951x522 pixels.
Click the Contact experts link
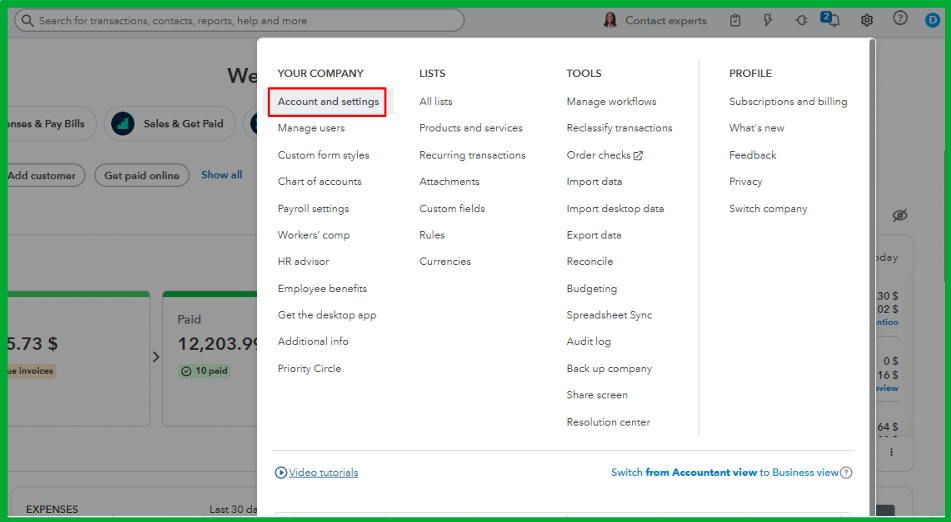pos(665,21)
